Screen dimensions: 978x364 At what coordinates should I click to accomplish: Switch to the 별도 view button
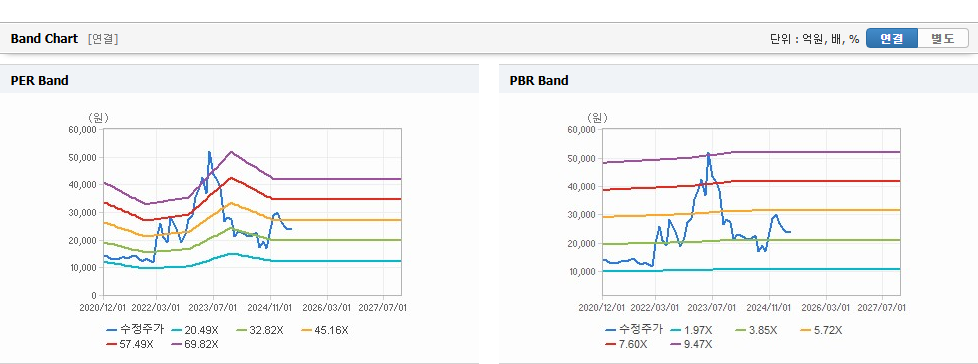pyautogui.click(x=943, y=39)
